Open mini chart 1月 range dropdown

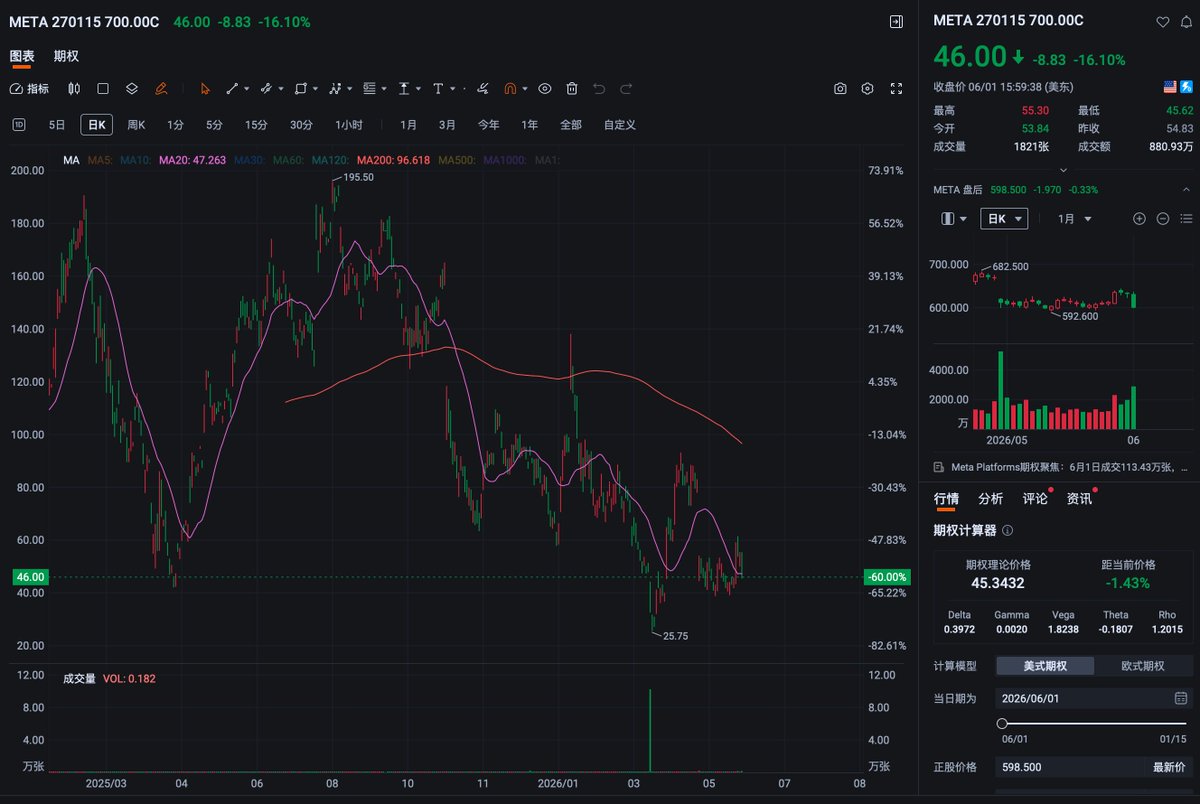[x=1074, y=218]
